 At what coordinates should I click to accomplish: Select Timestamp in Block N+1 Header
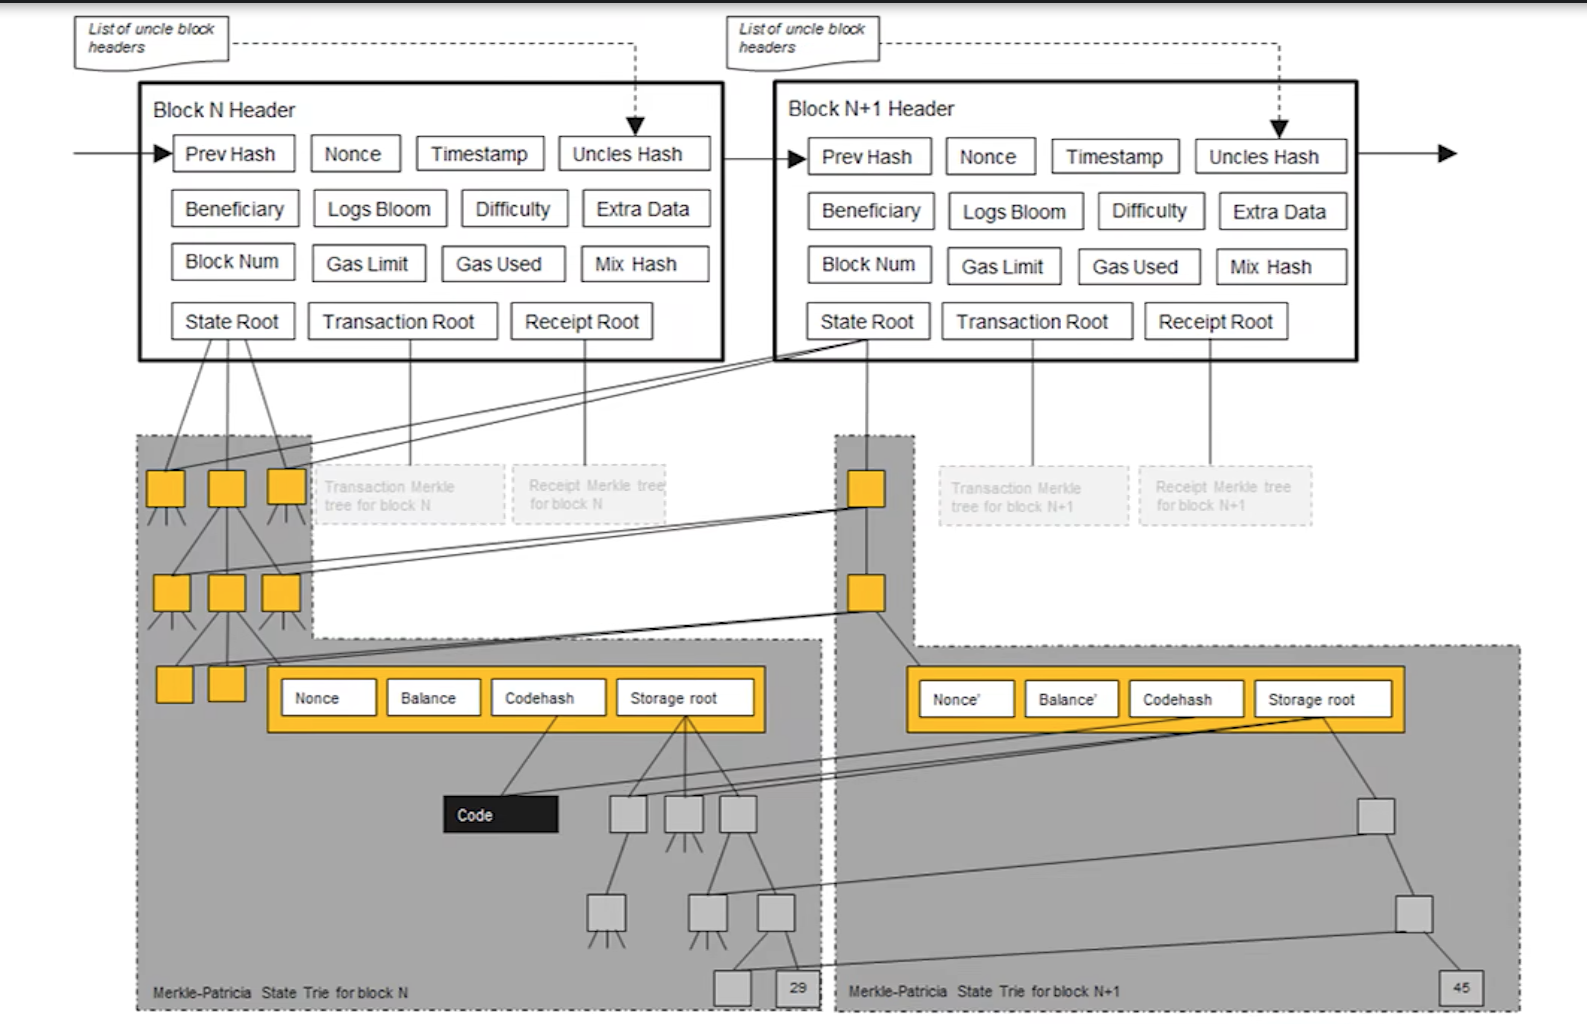1115,157
